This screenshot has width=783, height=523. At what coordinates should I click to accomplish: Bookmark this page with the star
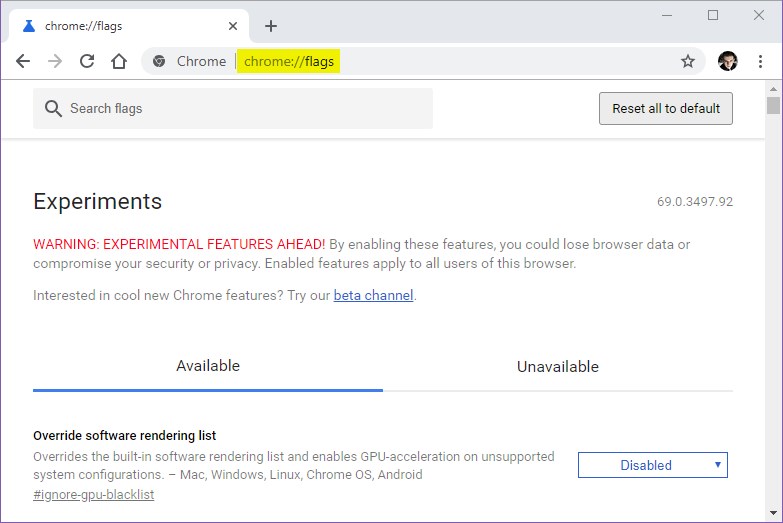(x=688, y=61)
